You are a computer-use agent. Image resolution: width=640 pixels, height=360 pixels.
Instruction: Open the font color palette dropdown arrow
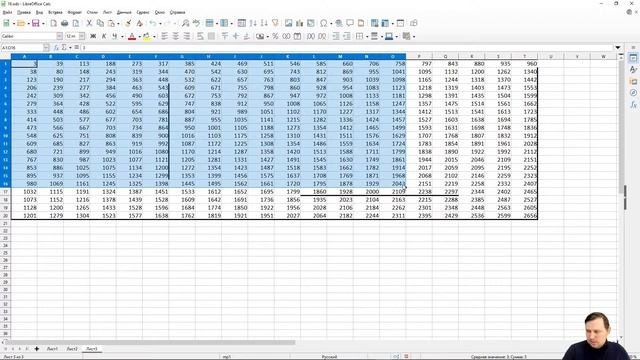(139, 37)
